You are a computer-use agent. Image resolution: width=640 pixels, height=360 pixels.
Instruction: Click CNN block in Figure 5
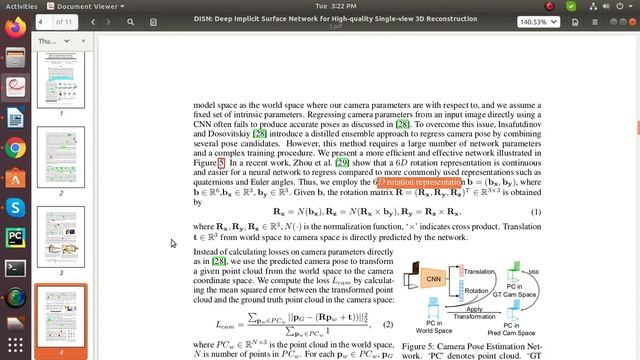(433, 279)
